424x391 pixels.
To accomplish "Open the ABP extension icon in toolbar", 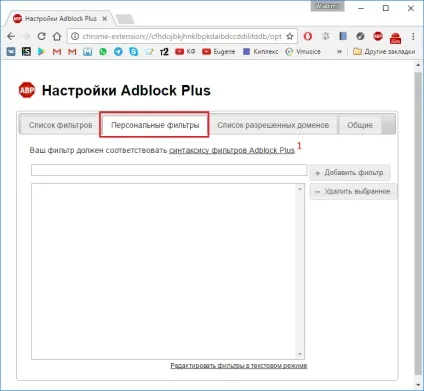I will point(378,36).
